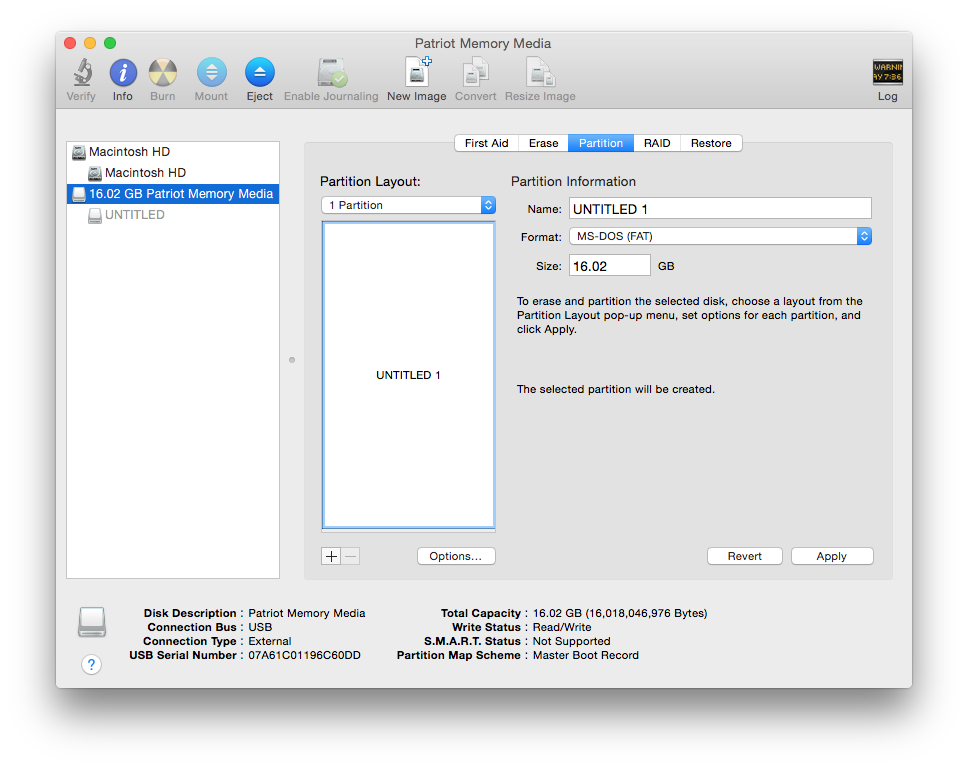Open the Format MS-DOS (FAT) dropdown

tap(720, 236)
